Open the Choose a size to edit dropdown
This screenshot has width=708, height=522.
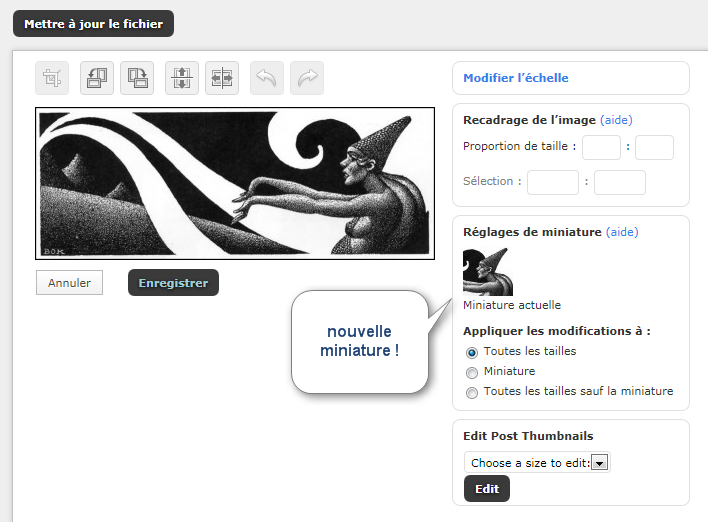click(537, 463)
